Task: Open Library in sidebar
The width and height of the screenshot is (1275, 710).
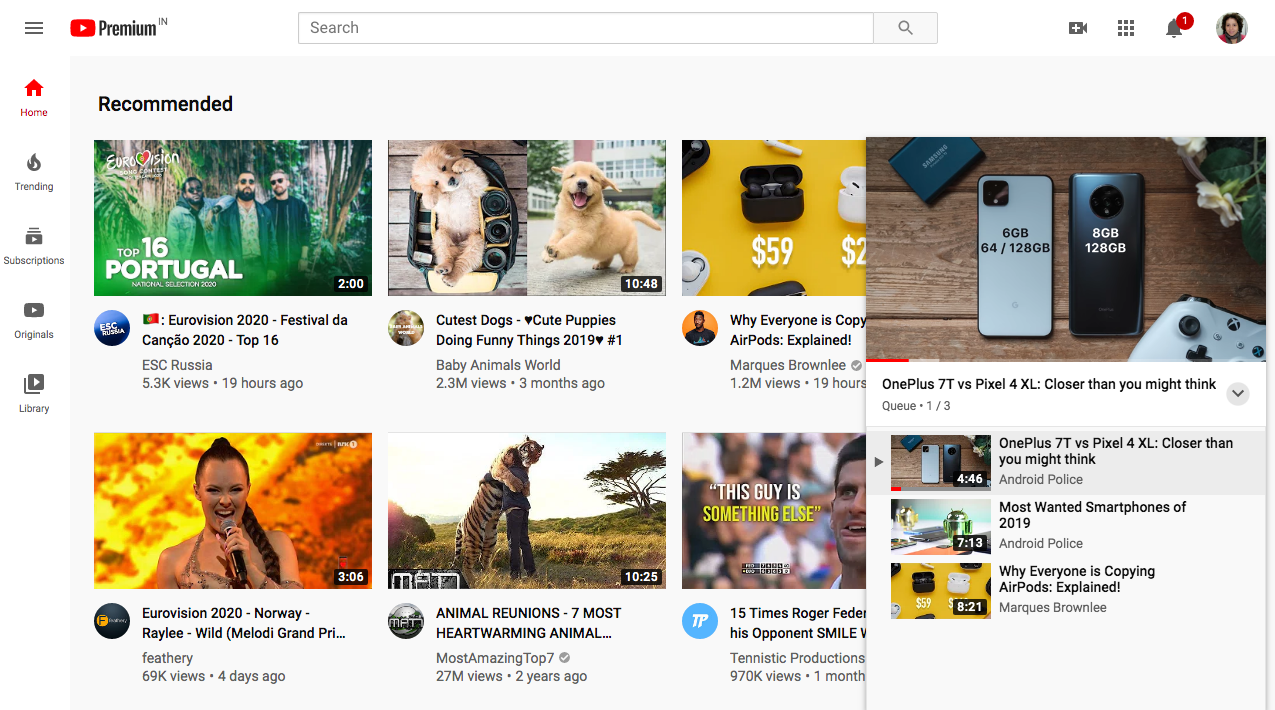Action: point(34,394)
